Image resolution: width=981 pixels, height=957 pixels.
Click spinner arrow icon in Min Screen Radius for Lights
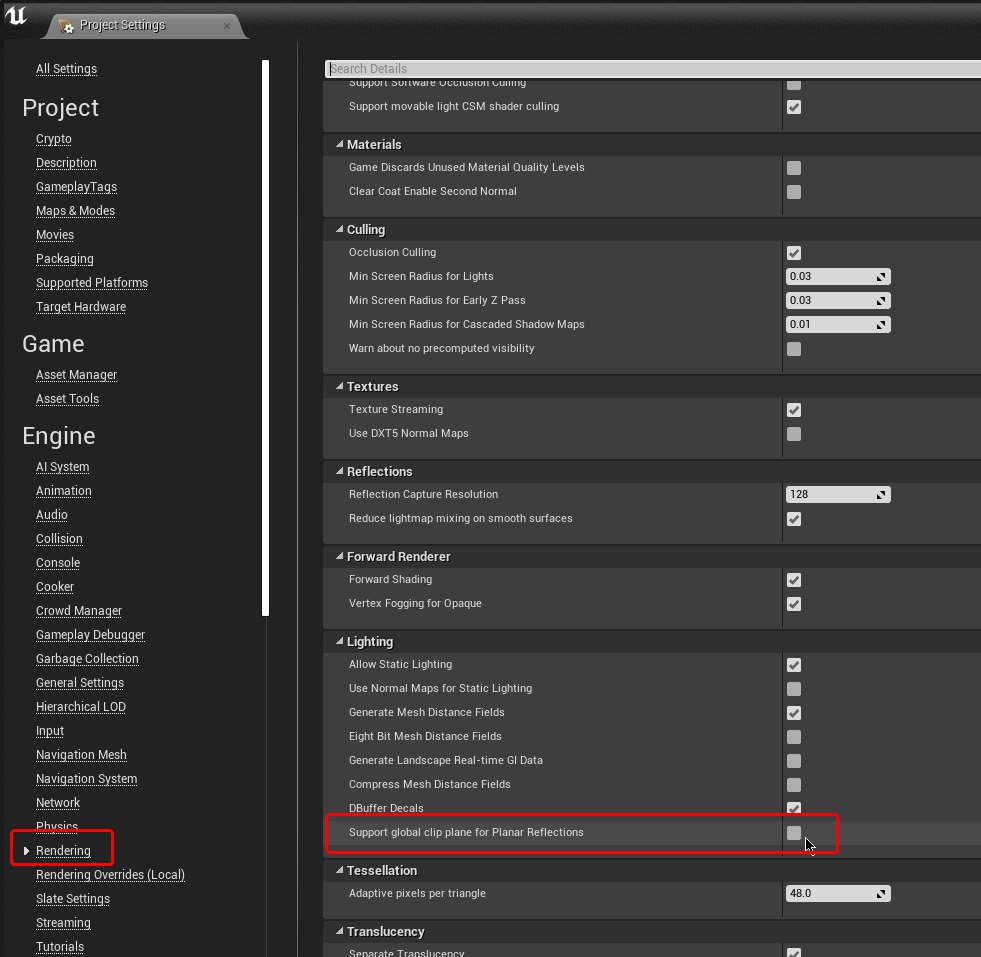coord(881,277)
